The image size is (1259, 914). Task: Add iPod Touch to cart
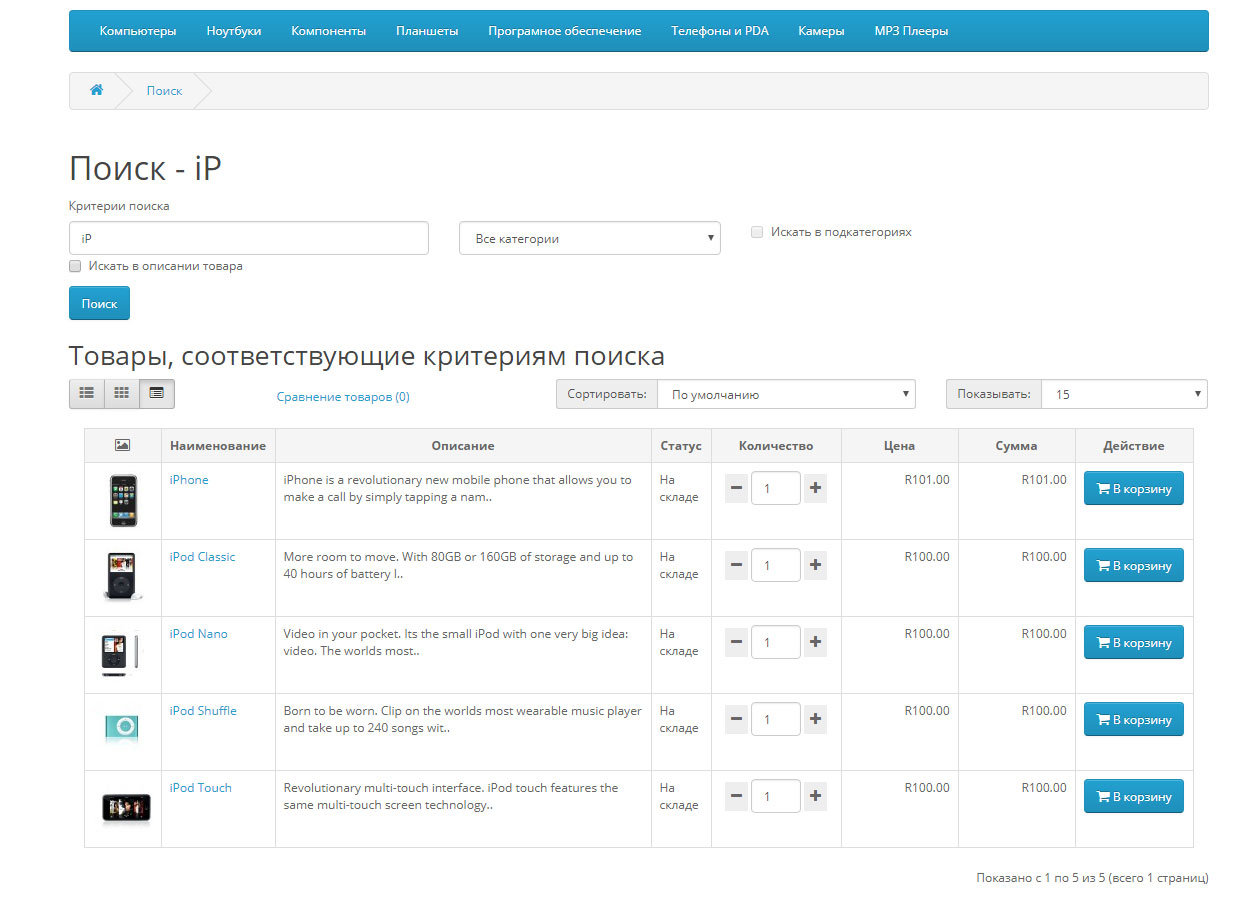(x=1134, y=796)
